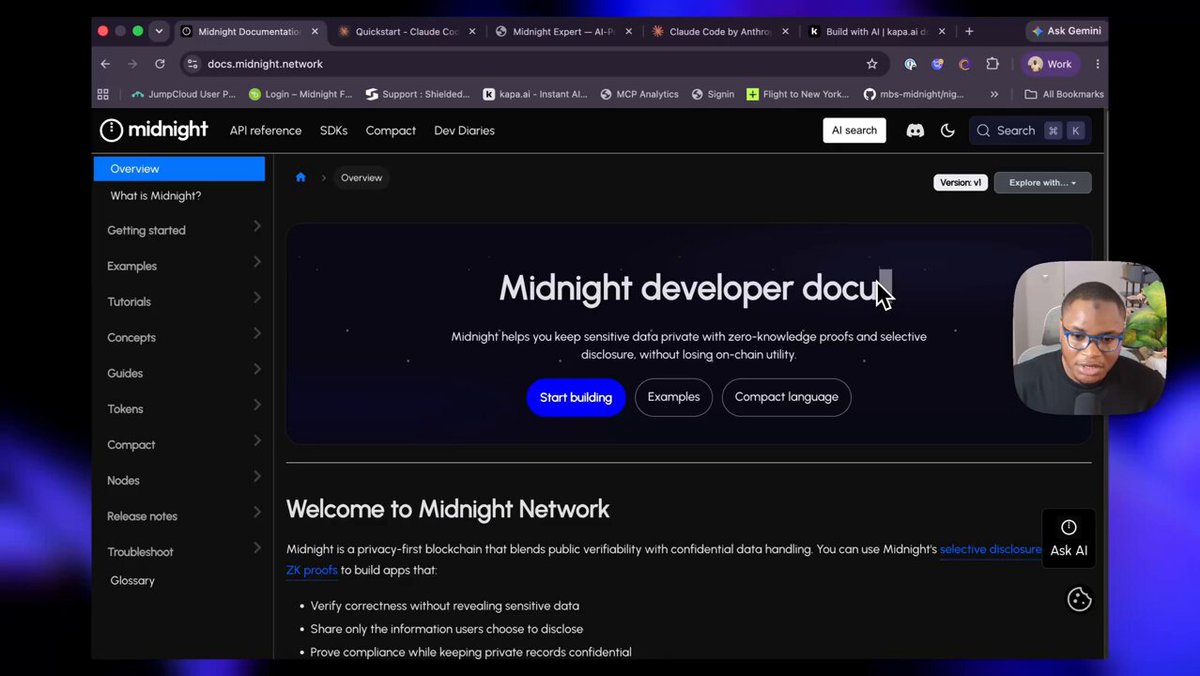Image resolution: width=1200 pixels, height=676 pixels.
Task: Click the browser forward arrow
Action: click(x=132, y=64)
